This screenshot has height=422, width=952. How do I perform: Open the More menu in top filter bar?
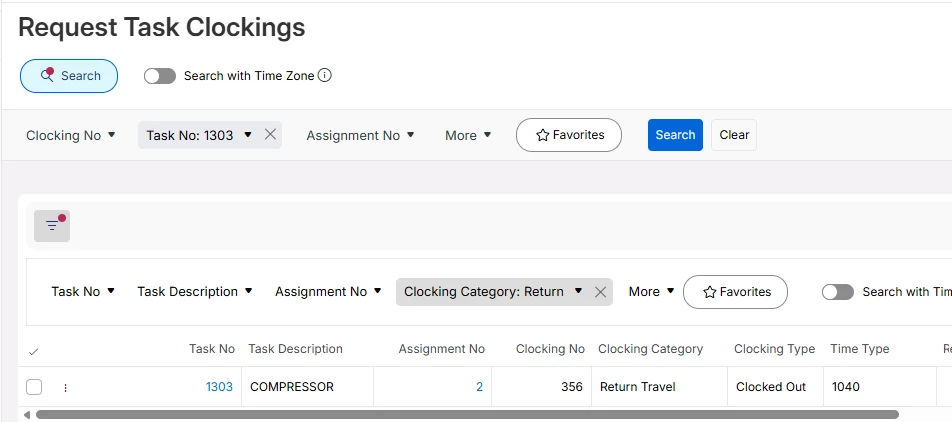tap(468, 135)
